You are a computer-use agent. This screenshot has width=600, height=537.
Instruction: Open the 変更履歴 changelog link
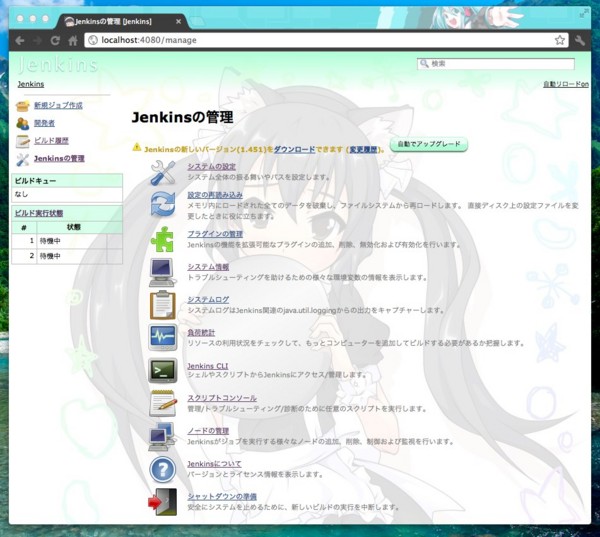[x=363, y=150]
